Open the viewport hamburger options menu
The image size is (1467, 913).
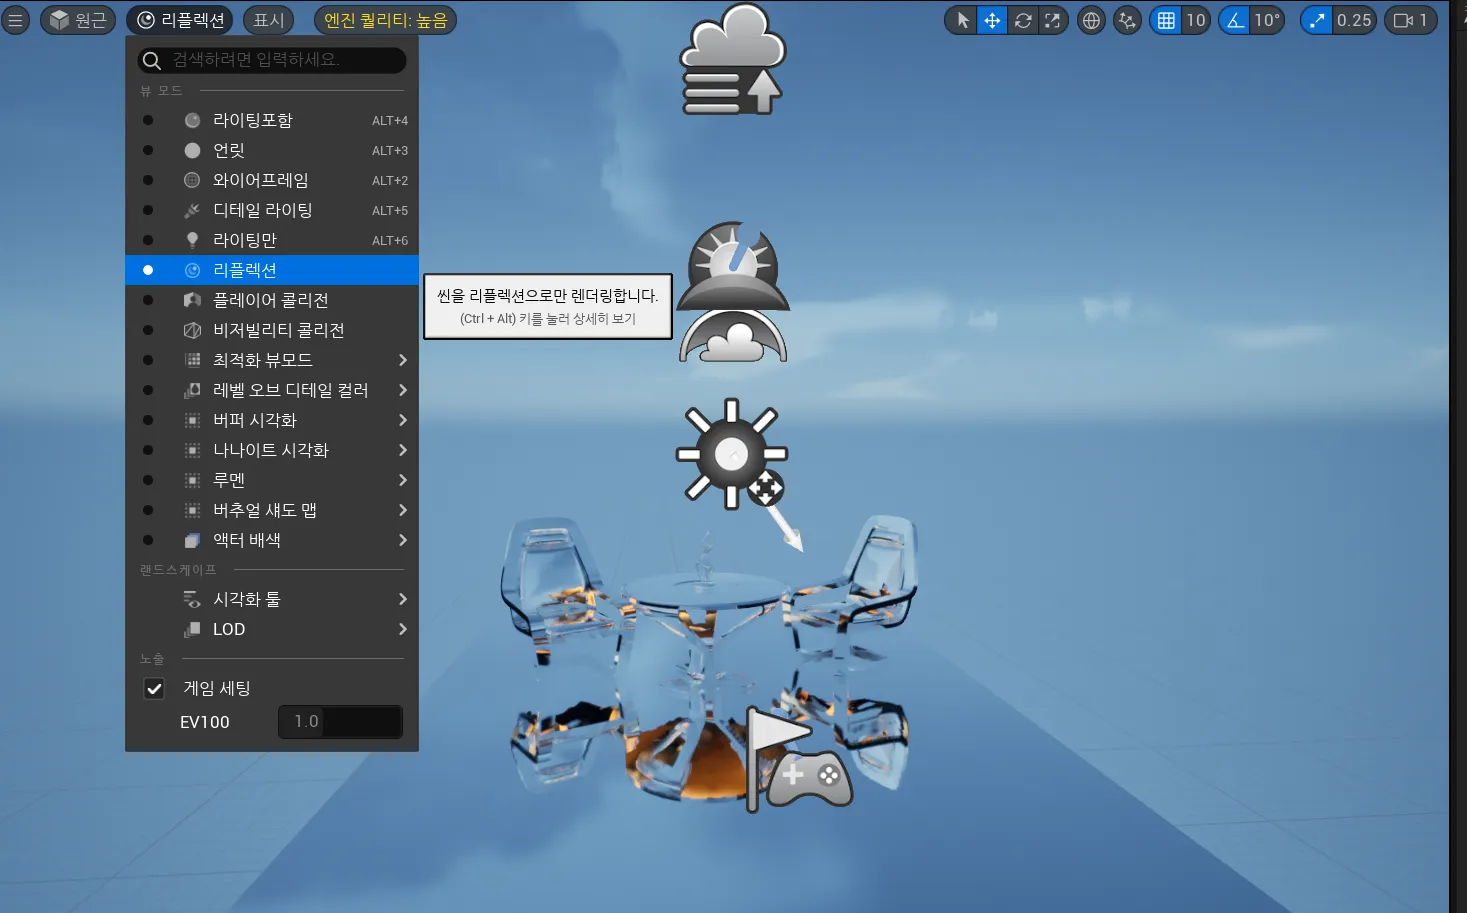15,20
